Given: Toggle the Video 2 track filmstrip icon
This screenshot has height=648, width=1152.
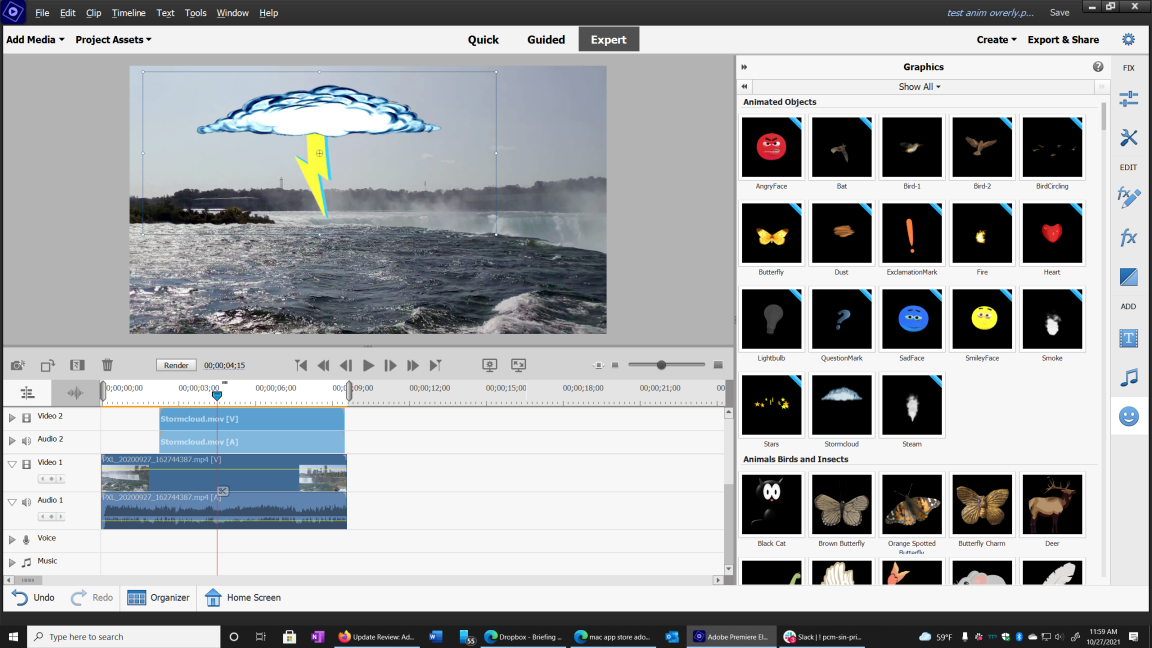Looking at the screenshot, I should point(27,417).
